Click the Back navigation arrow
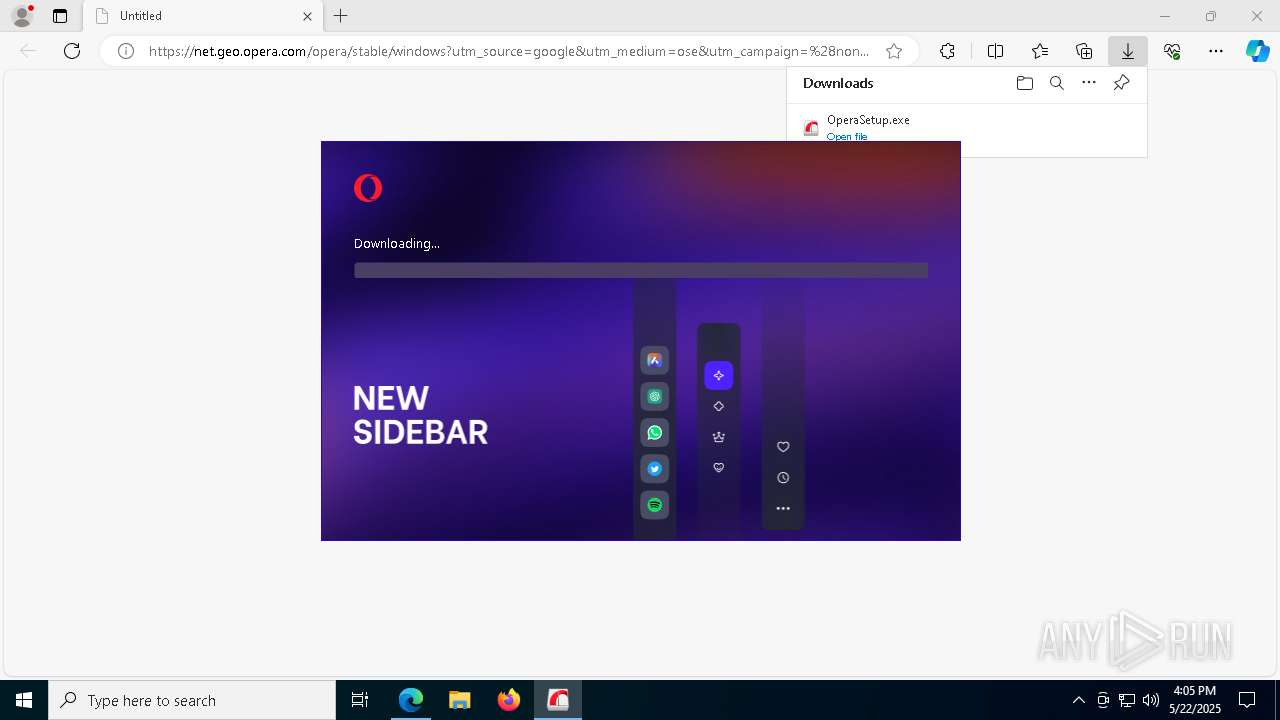Viewport: 1280px width, 720px height. 28,51
